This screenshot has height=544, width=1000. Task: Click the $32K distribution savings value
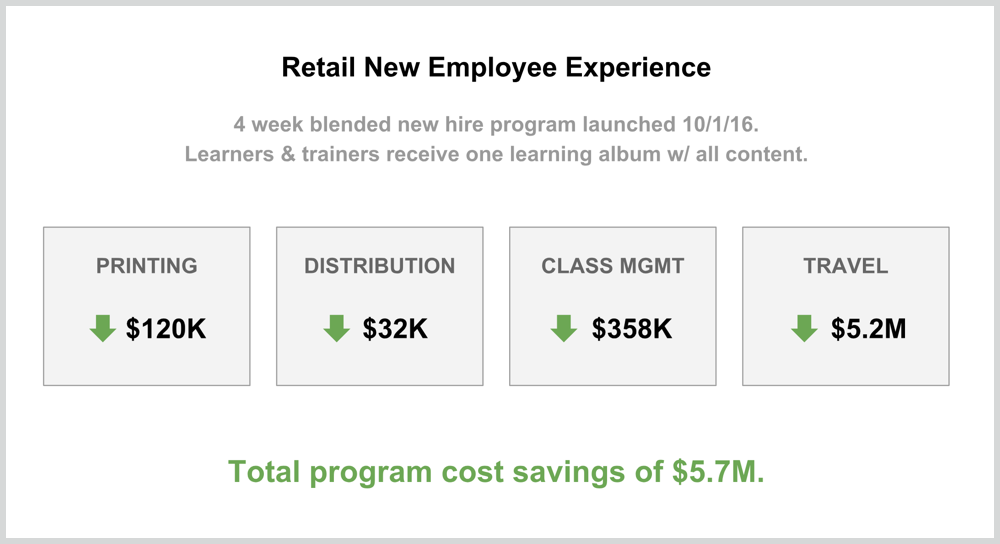click(x=395, y=329)
